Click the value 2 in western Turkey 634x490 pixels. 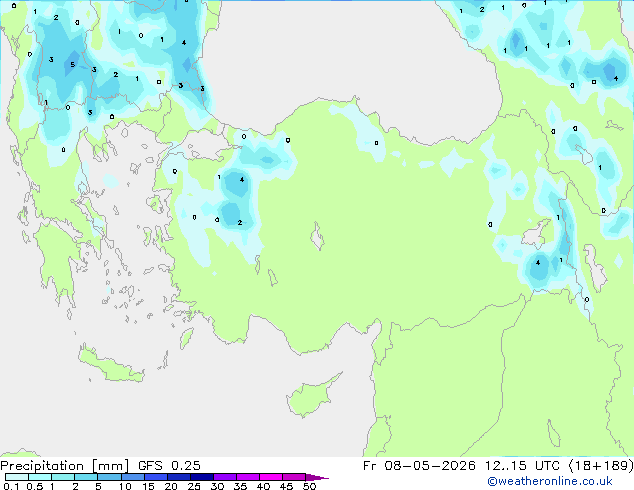tap(240, 222)
